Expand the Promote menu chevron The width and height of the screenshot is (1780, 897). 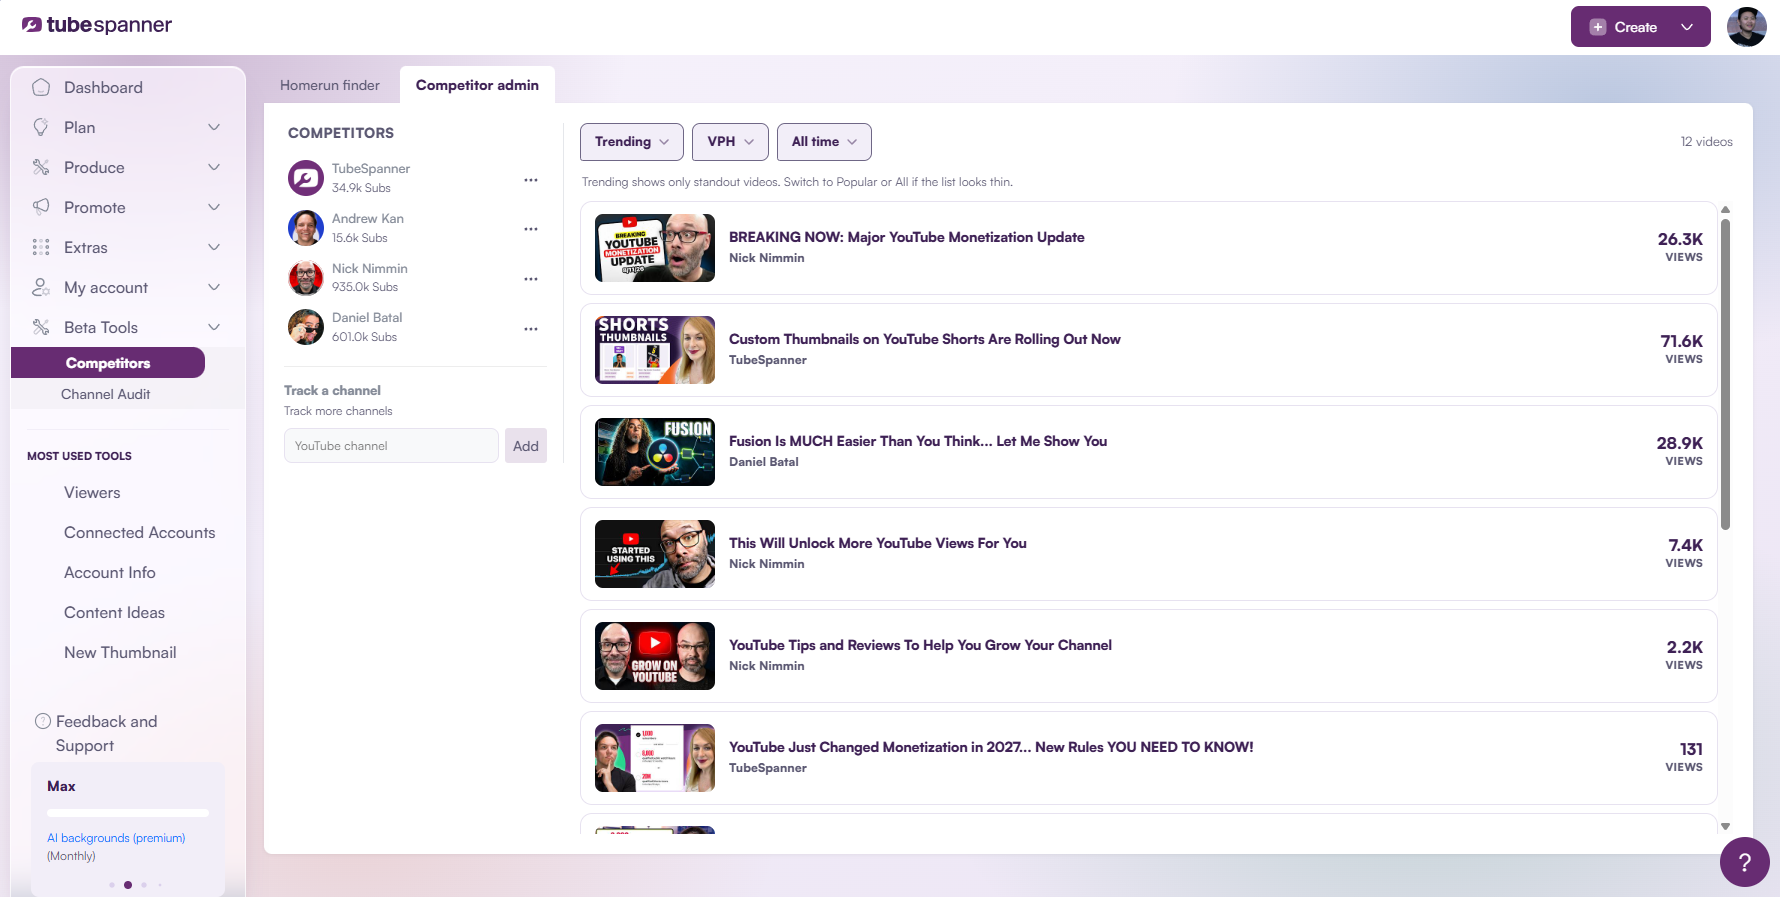(214, 207)
